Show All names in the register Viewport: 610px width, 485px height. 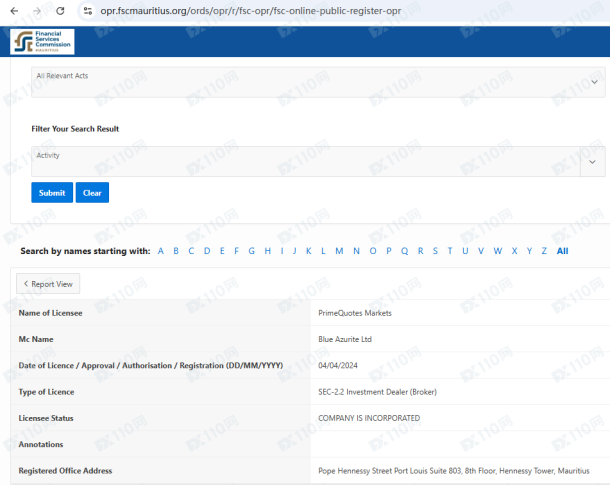point(563,251)
